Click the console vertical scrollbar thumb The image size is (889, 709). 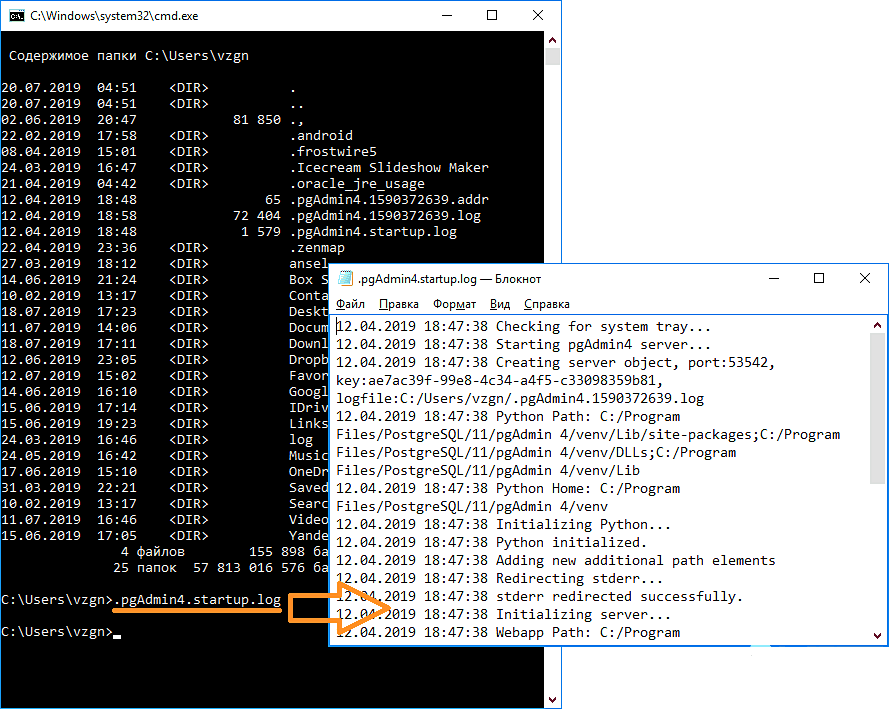click(x=552, y=57)
